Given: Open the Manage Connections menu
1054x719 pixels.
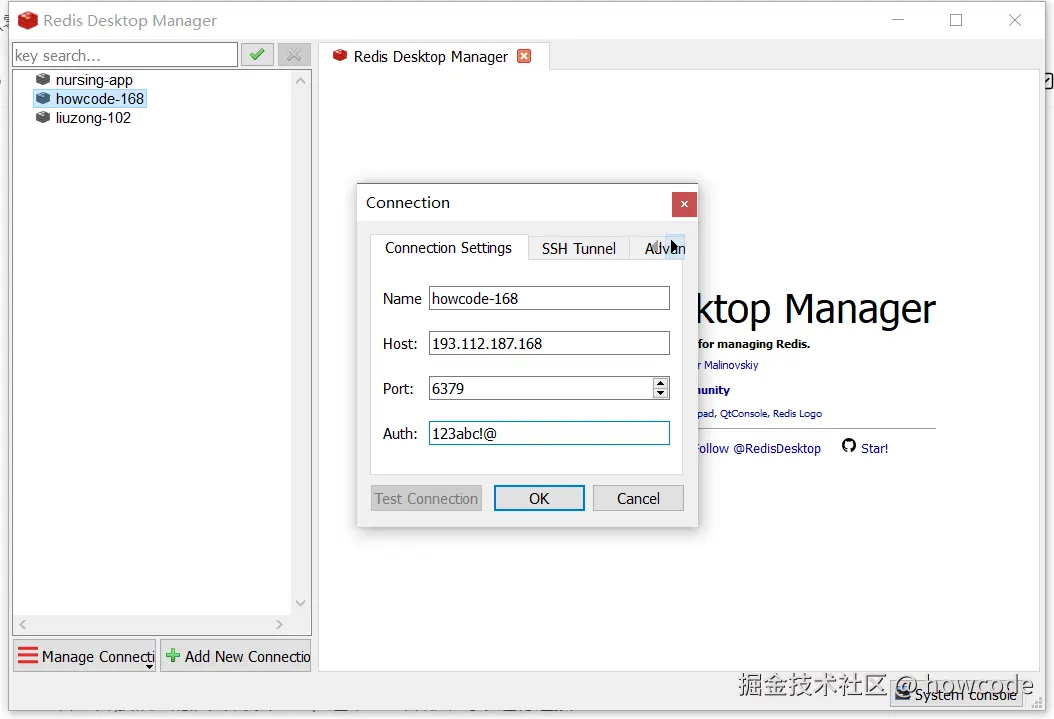Looking at the screenshot, I should (85, 656).
